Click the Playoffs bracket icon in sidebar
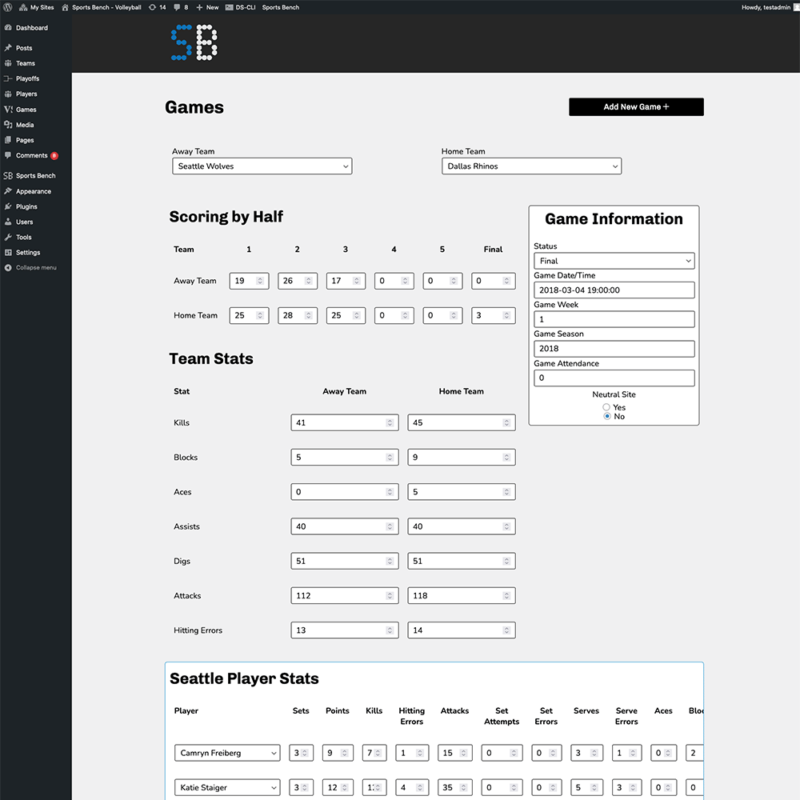The height and width of the screenshot is (800, 800). (8, 79)
